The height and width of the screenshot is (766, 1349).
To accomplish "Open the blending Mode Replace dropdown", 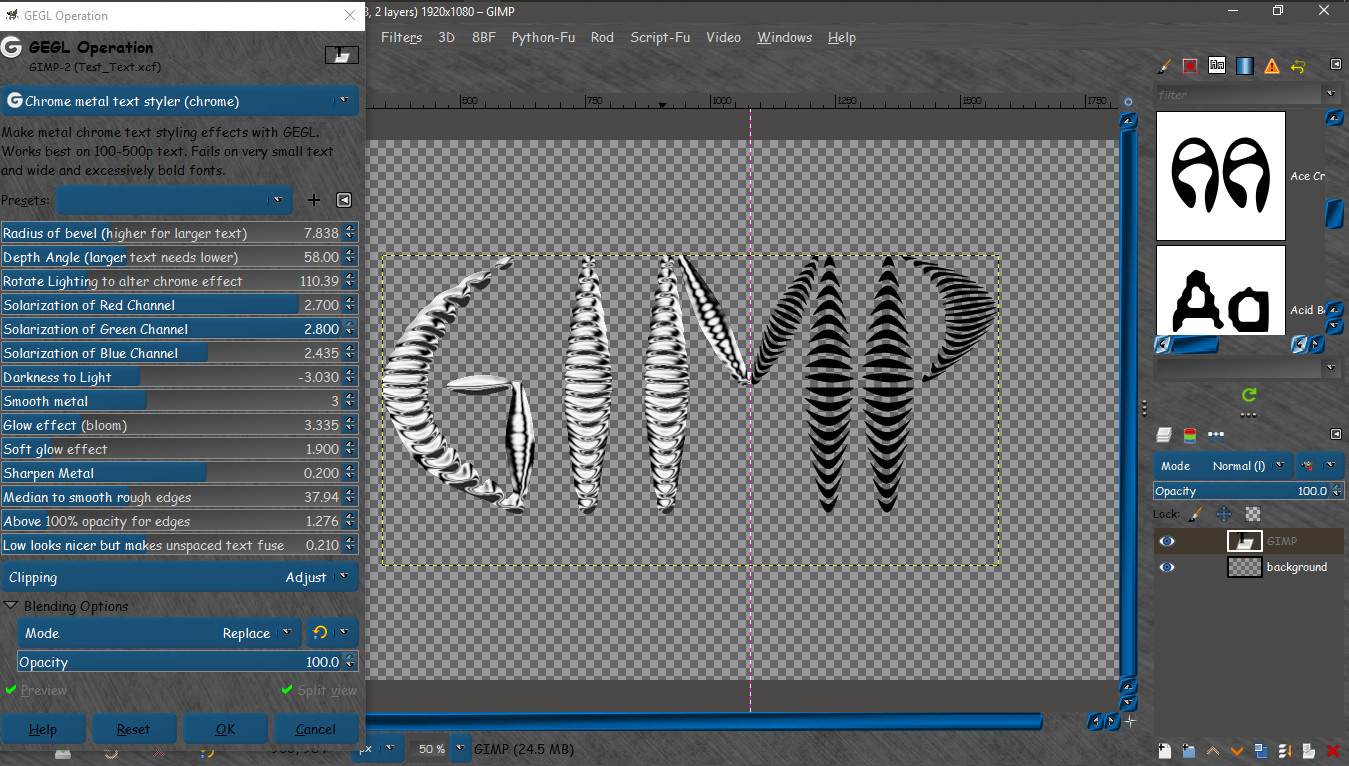I will [x=160, y=633].
